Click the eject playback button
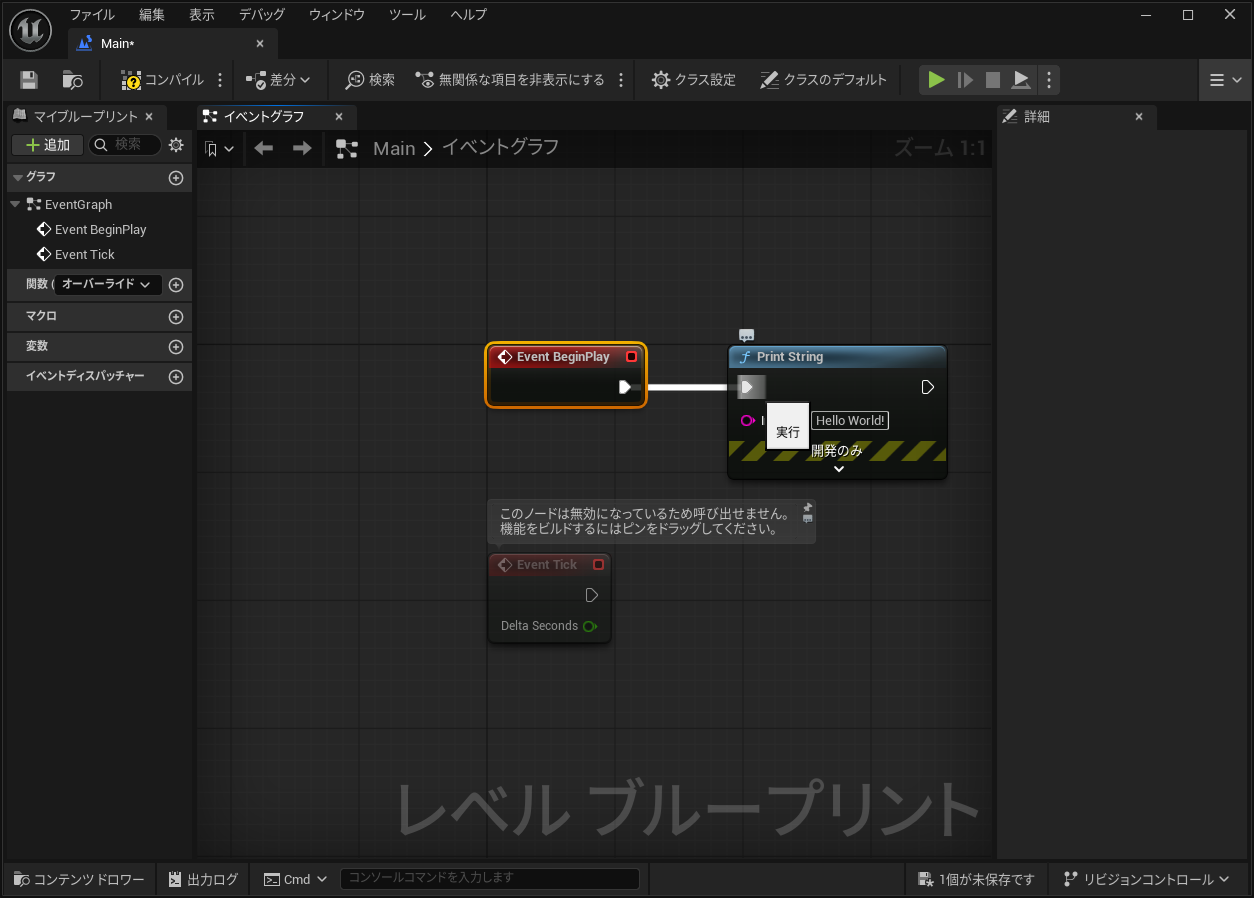This screenshot has width=1254, height=898. pos(1020,80)
